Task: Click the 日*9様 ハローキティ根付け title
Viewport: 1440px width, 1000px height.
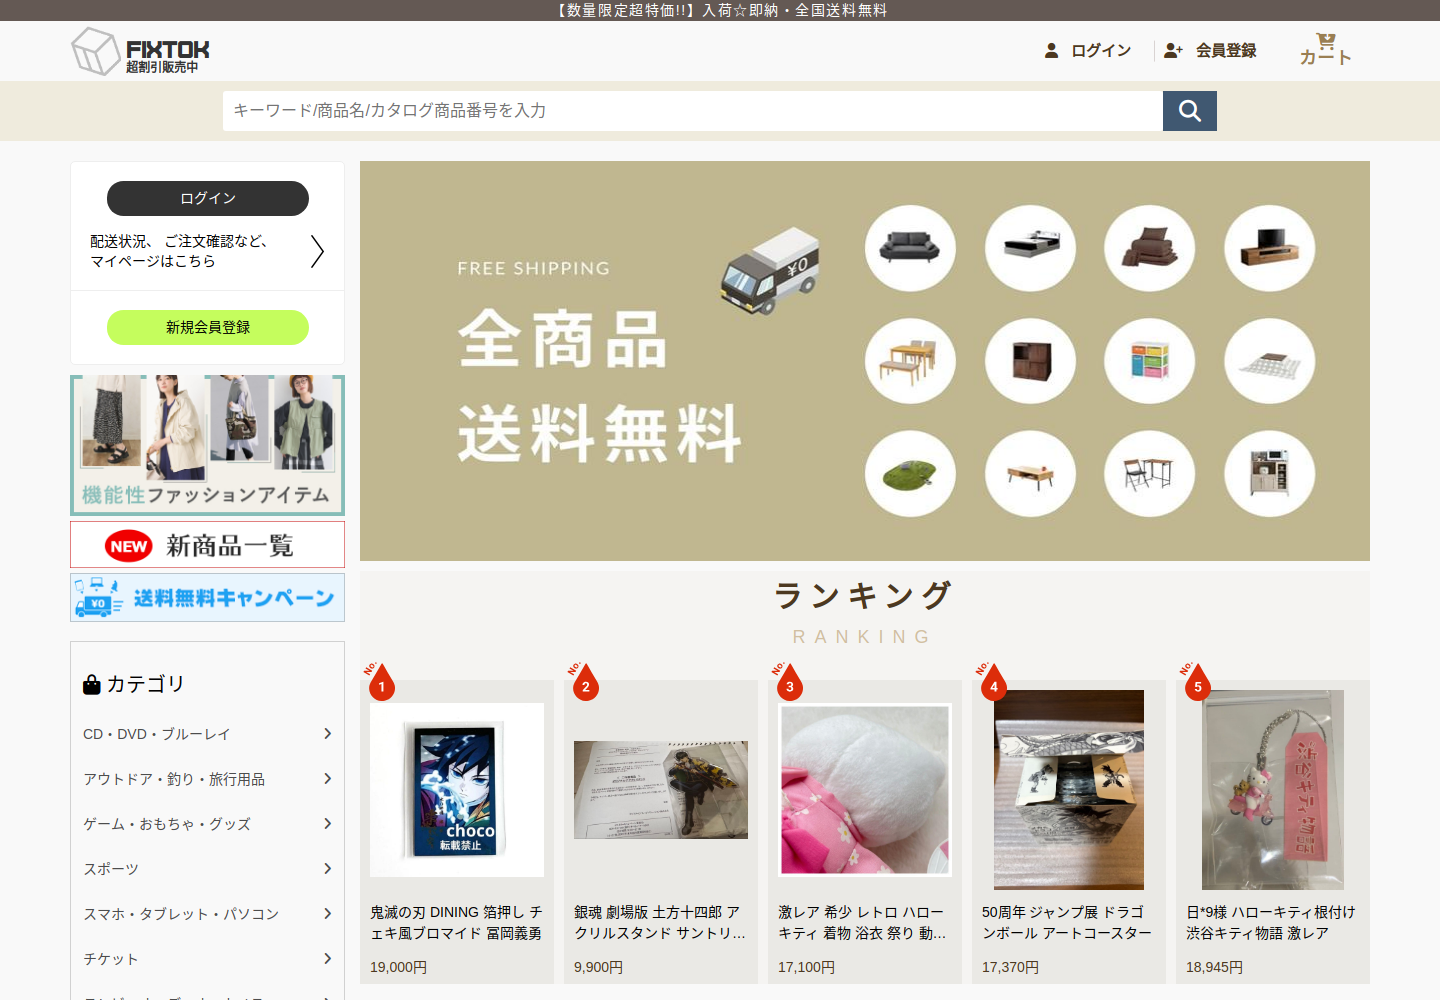Action: point(1271,923)
